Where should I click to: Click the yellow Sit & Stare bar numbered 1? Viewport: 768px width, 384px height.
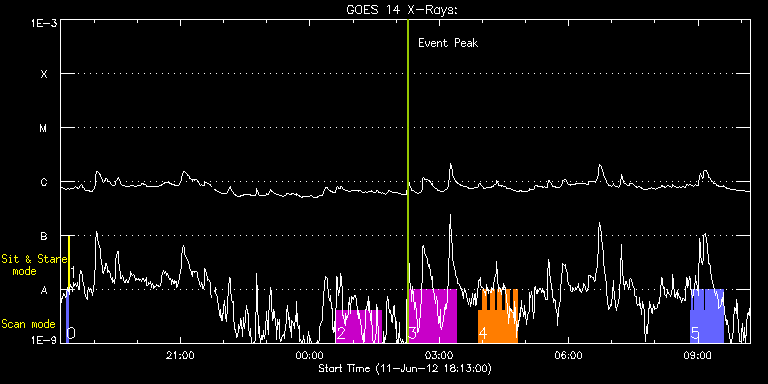tap(69, 263)
